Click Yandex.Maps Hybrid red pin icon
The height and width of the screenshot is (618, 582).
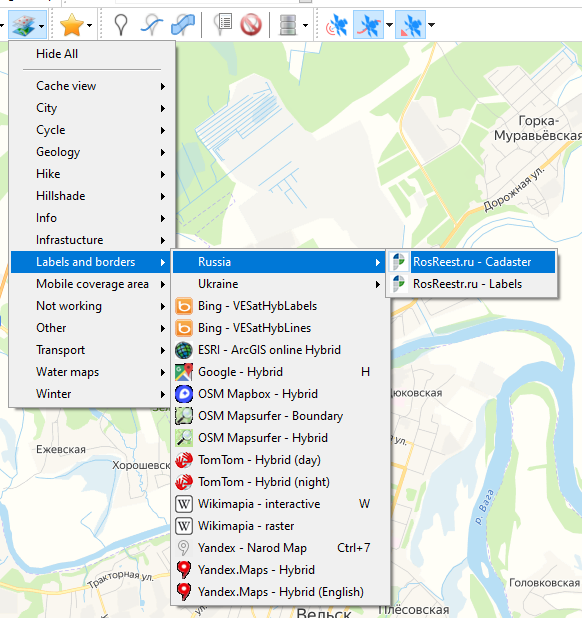(x=184, y=570)
